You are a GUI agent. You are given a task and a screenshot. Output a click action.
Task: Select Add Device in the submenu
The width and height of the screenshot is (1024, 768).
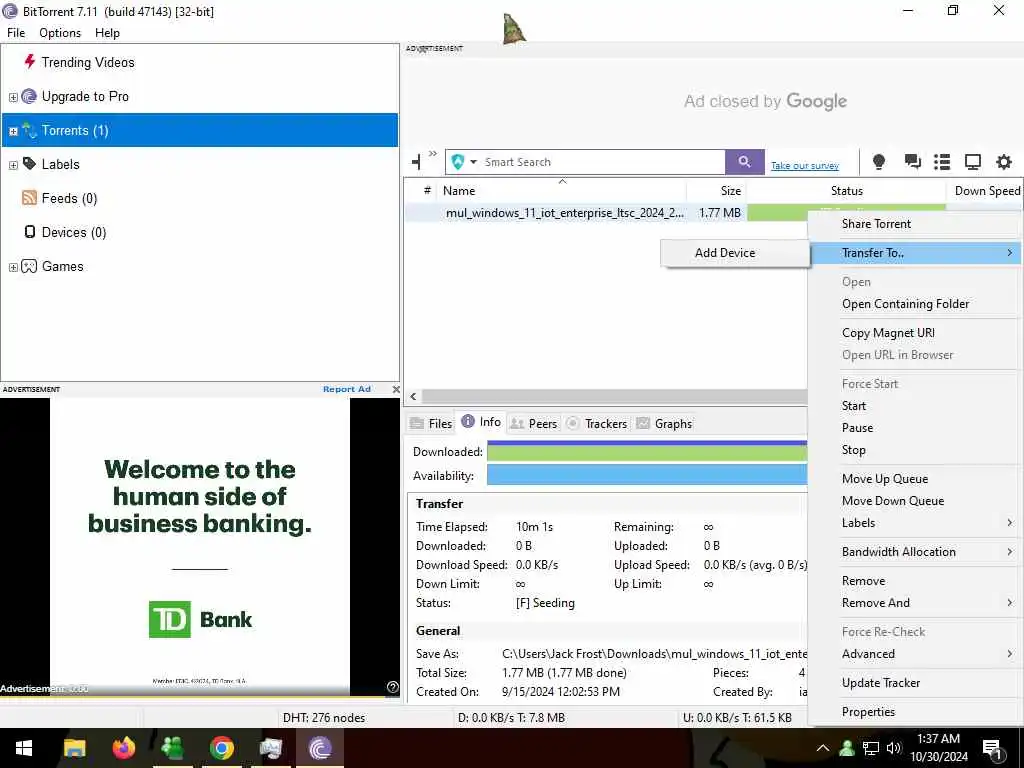735,253
